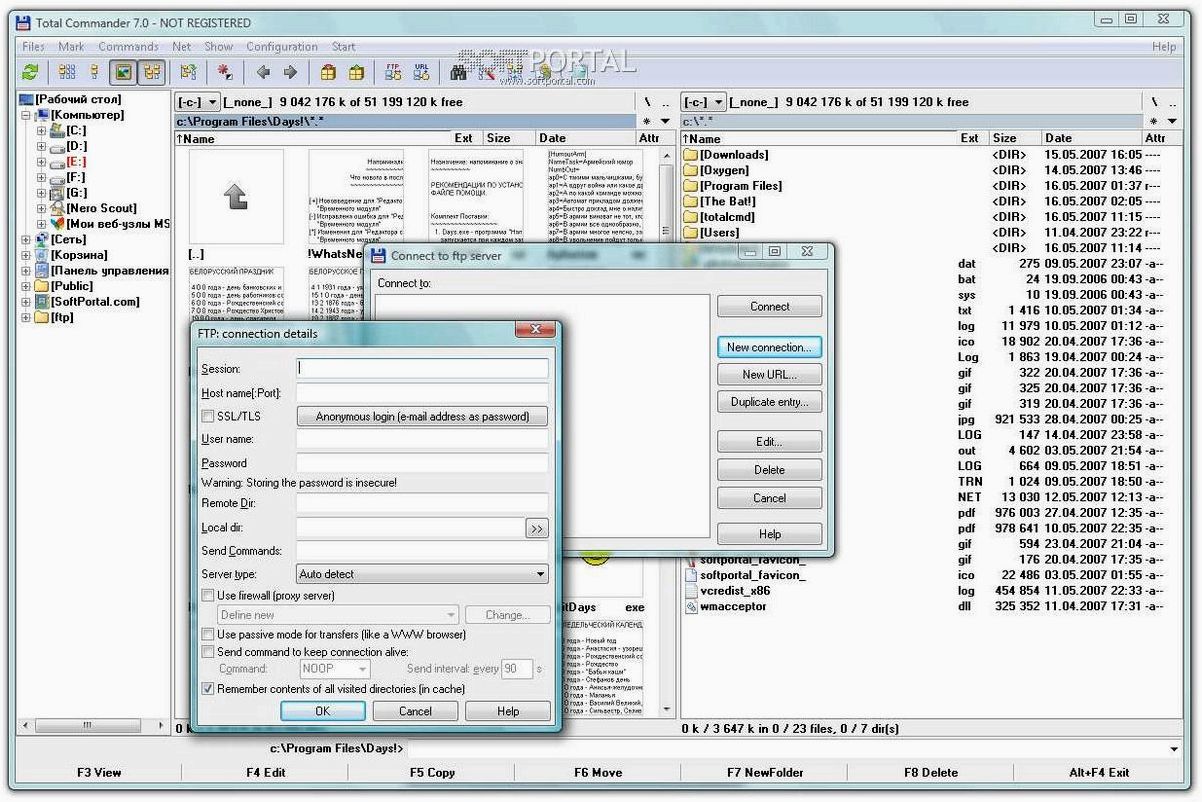Click Delete in Connect to ftp server
This screenshot has height=802, width=1202.
(x=769, y=469)
